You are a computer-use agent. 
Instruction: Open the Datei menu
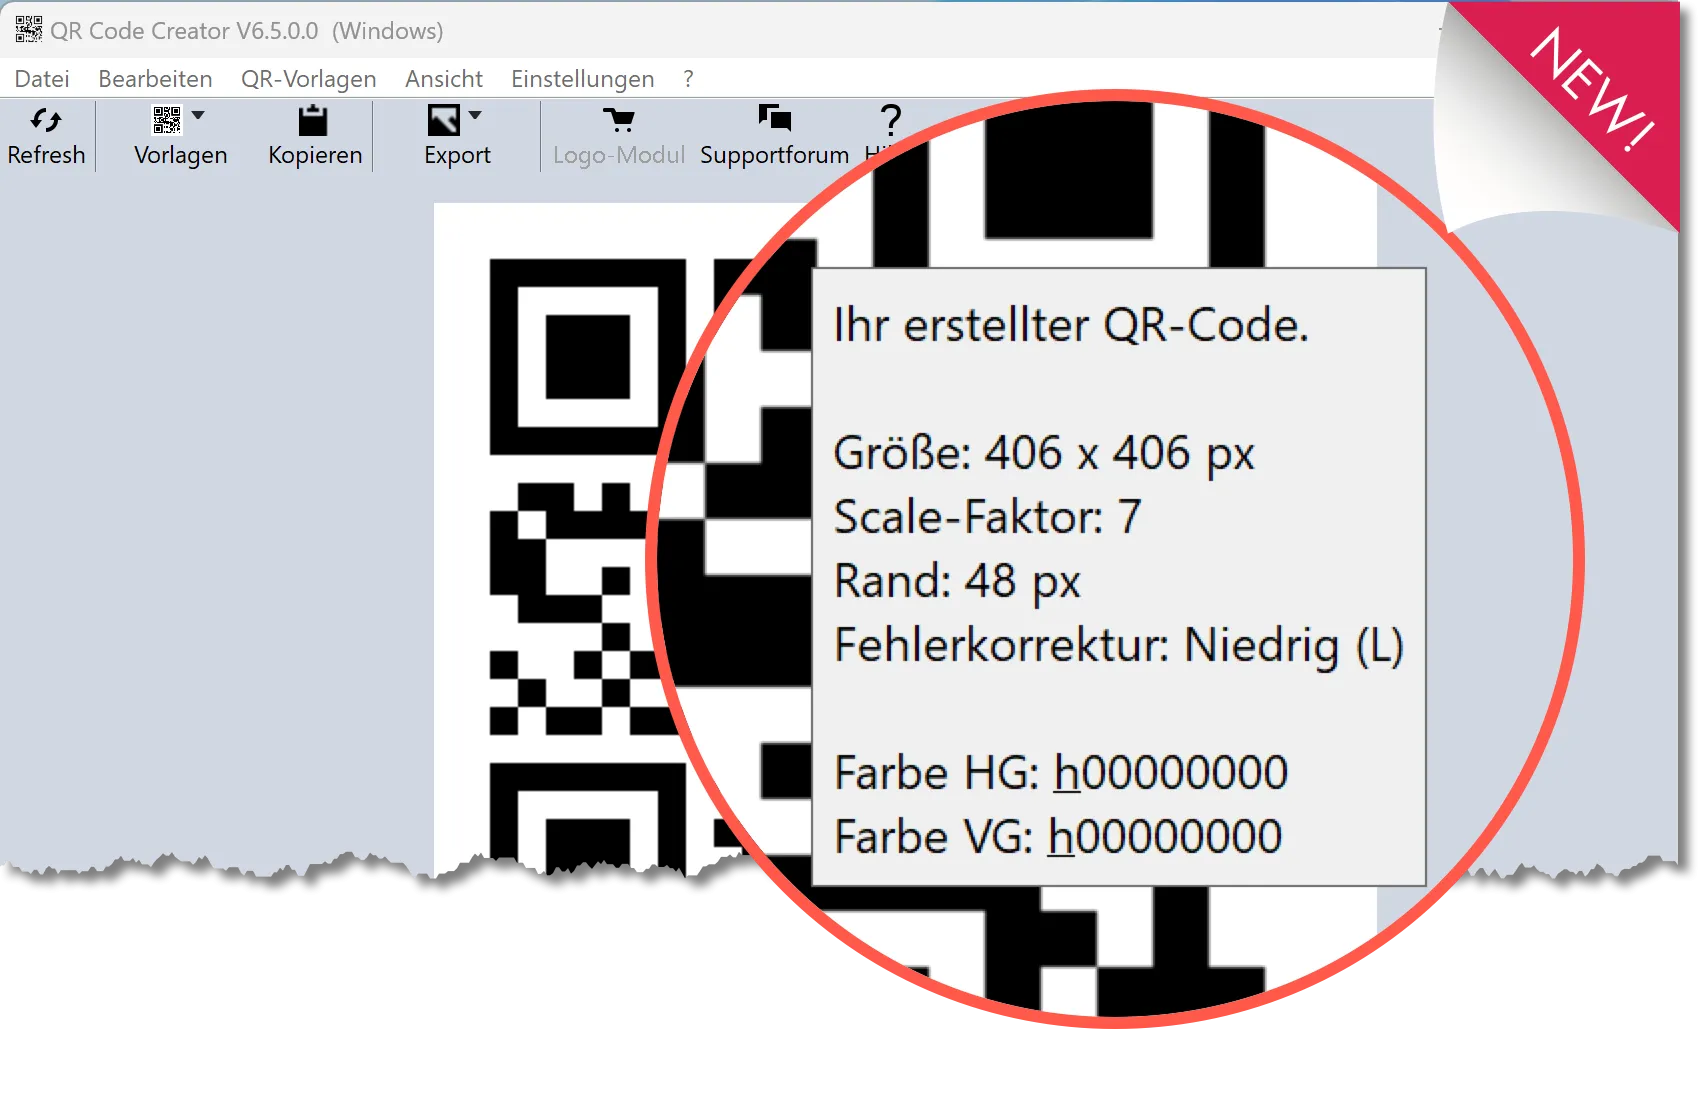[42, 79]
